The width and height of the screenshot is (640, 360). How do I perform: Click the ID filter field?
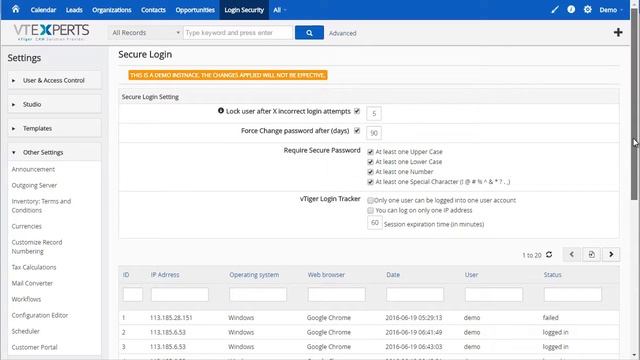coord(133,294)
